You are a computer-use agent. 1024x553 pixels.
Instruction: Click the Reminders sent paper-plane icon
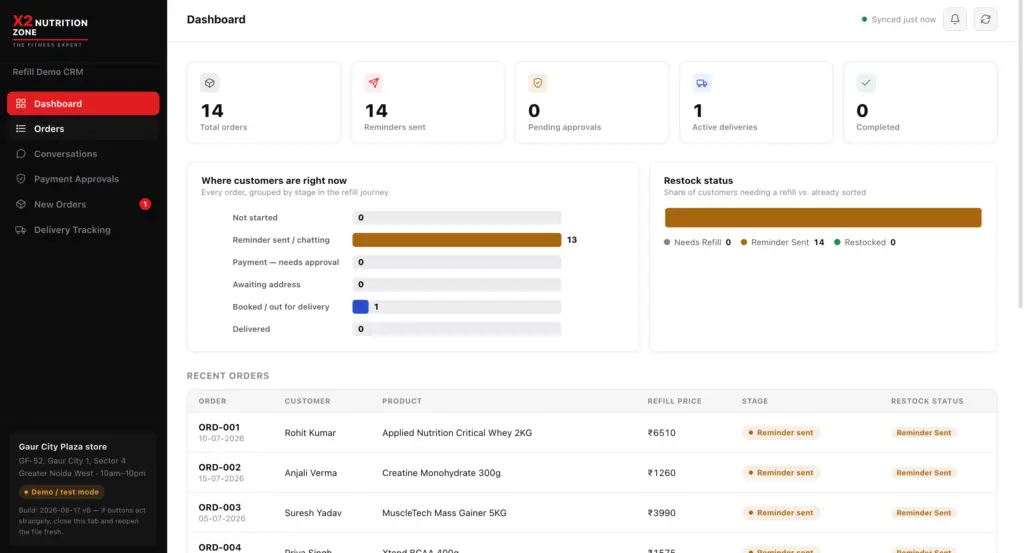pos(374,83)
